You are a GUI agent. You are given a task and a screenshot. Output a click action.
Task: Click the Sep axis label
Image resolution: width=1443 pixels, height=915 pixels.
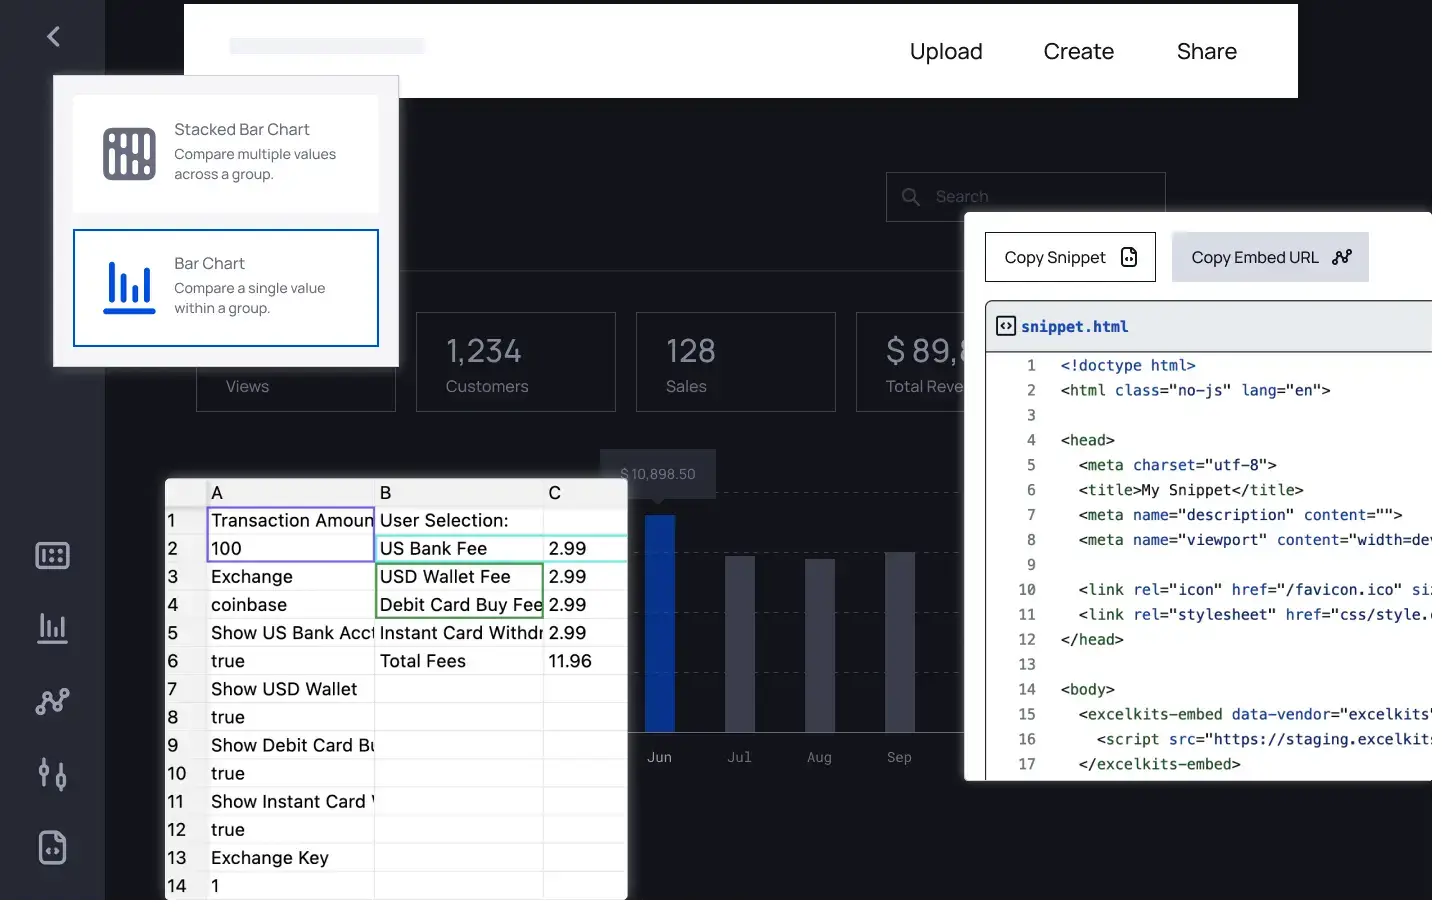point(899,757)
